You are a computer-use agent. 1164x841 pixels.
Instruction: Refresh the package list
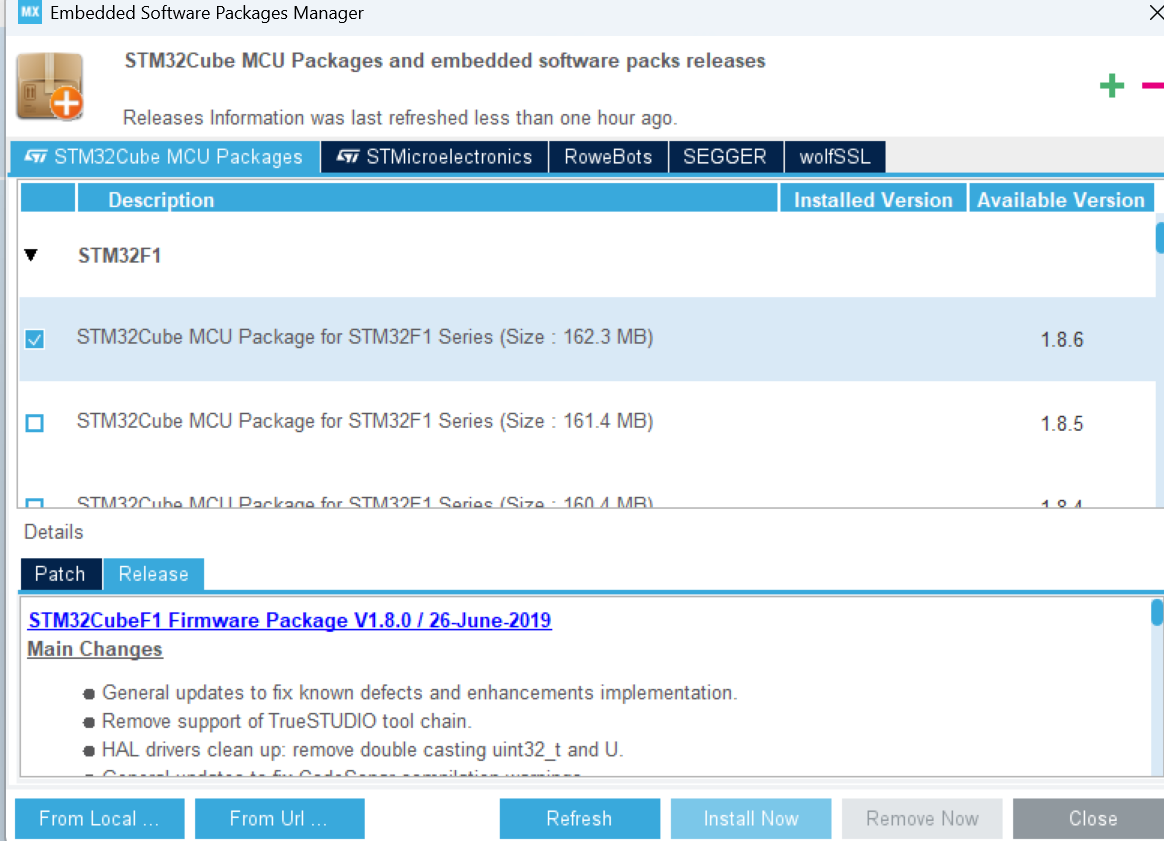(579, 819)
